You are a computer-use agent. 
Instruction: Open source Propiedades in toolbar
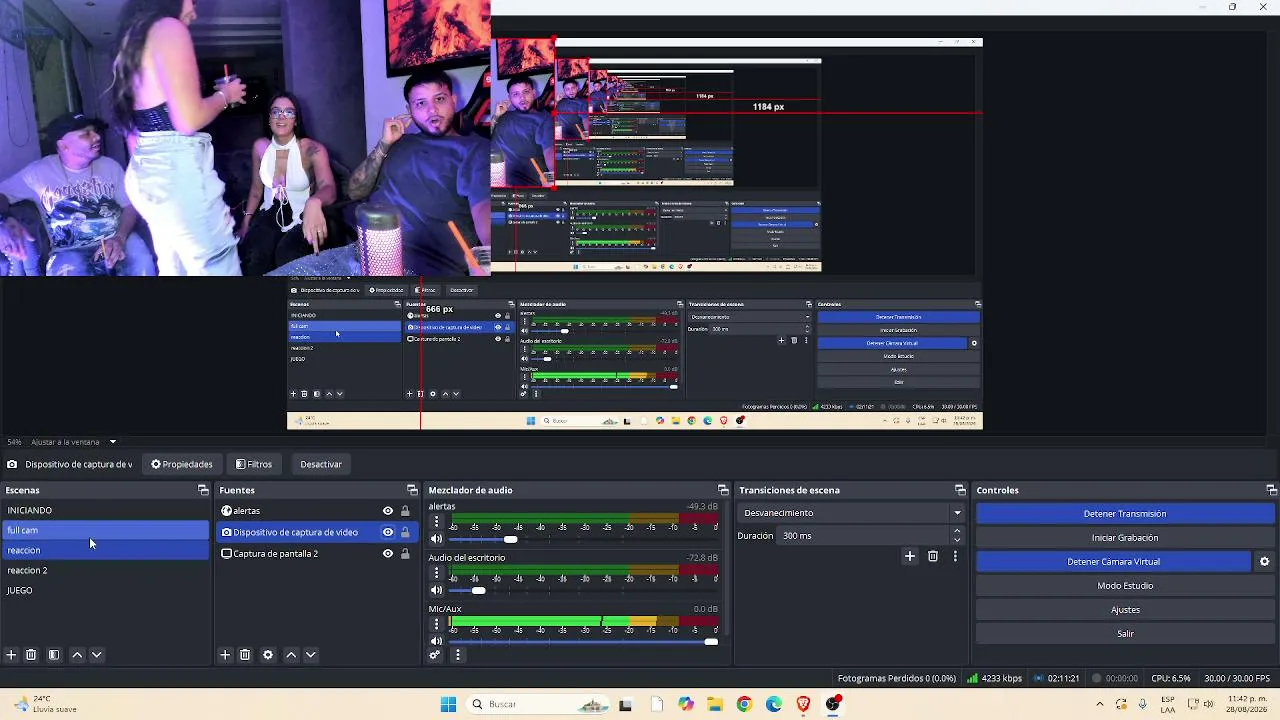182,464
